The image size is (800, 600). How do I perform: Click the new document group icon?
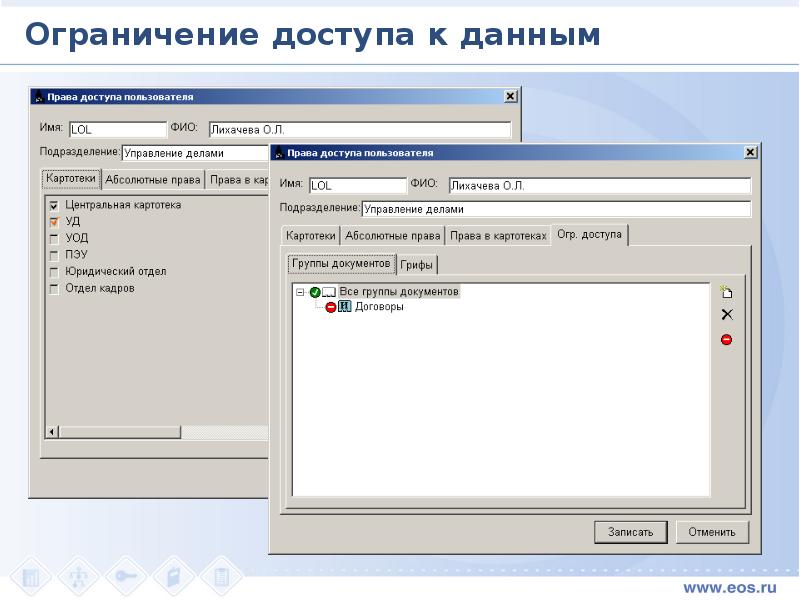(x=727, y=292)
